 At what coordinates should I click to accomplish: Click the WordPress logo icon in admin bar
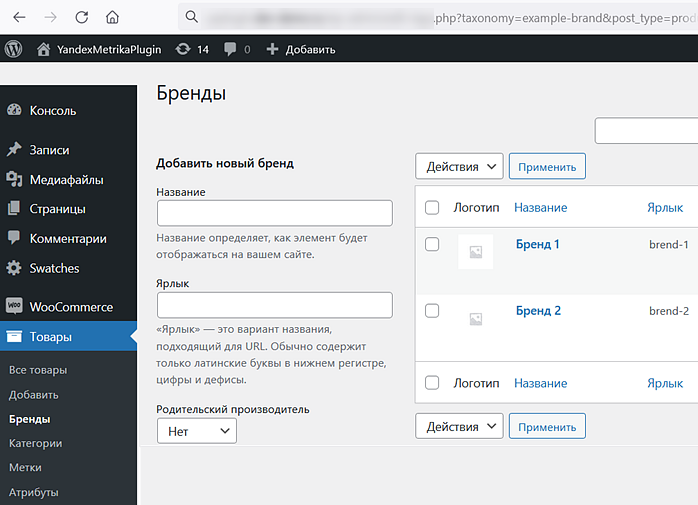tap(14, 49)
